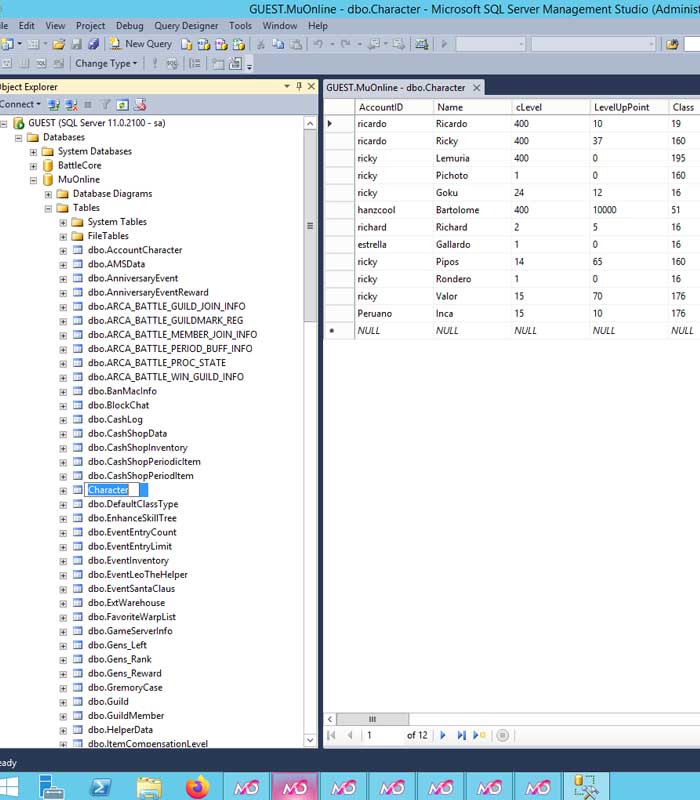700x800 pixels.
Task: Click the Undo arrow icon in toolbar
Action: (318, 44)
